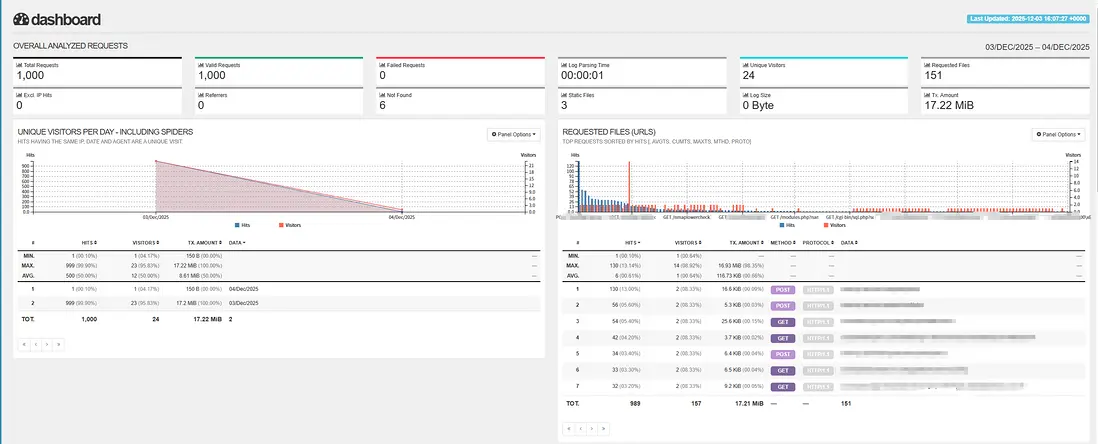Image resolution: width=1098 pixels, height=444 pixels.
Task: Click the POST method badge in row 1
Action: [x=783, y=288]
